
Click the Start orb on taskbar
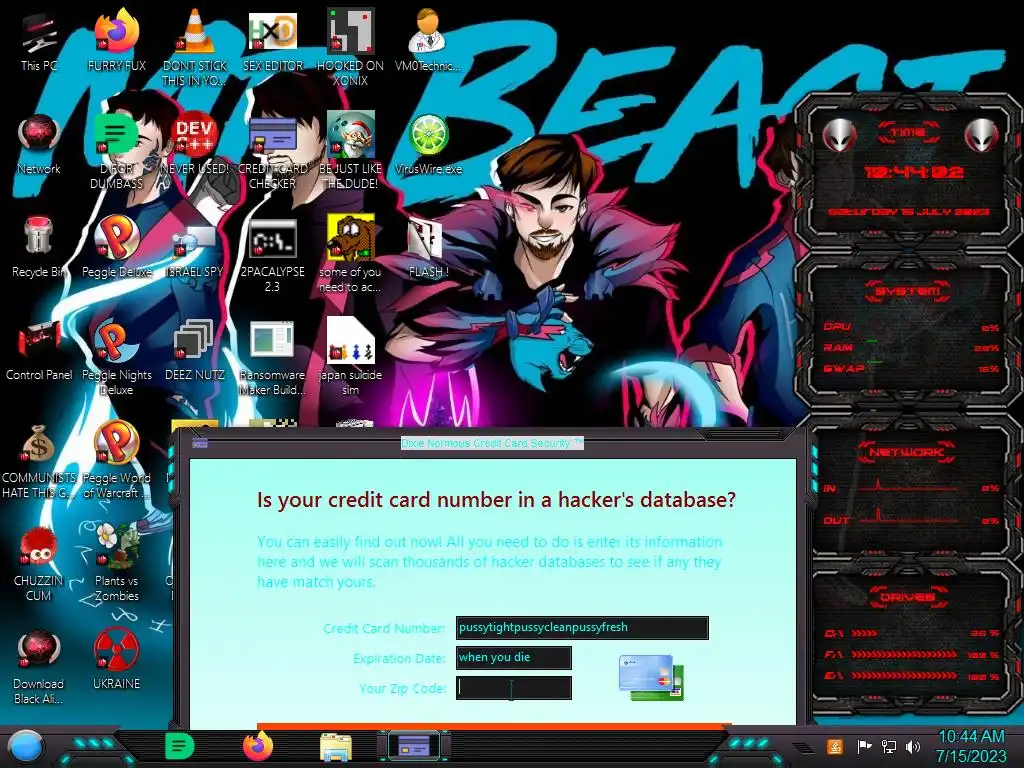coord(26,746)
